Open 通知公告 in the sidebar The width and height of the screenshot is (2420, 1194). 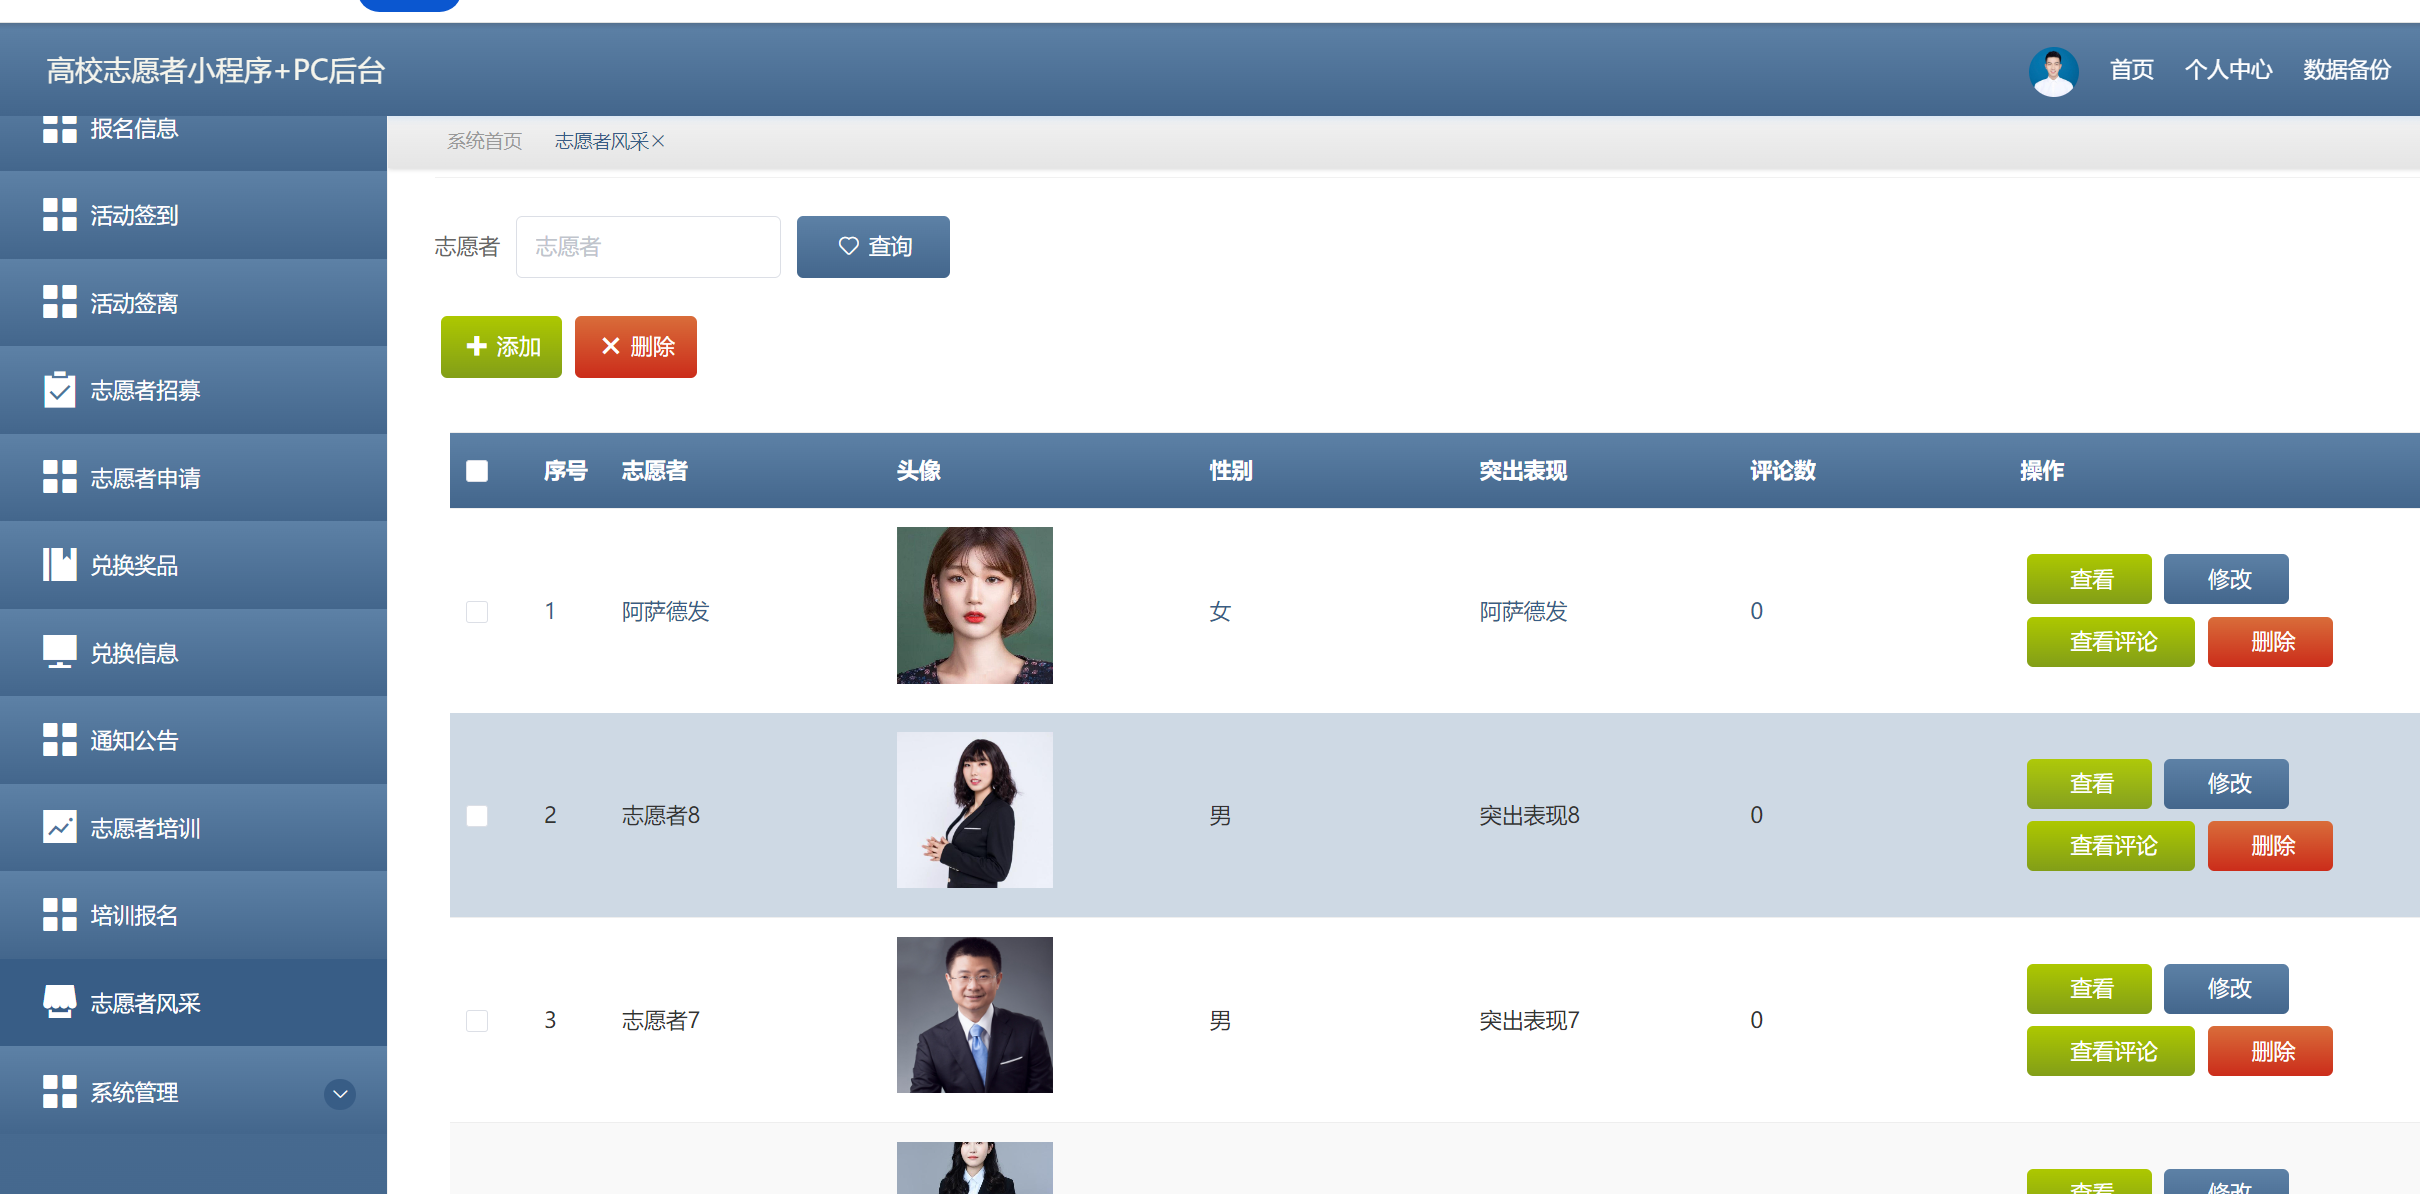pyautogui.click(x=193, y=740)
